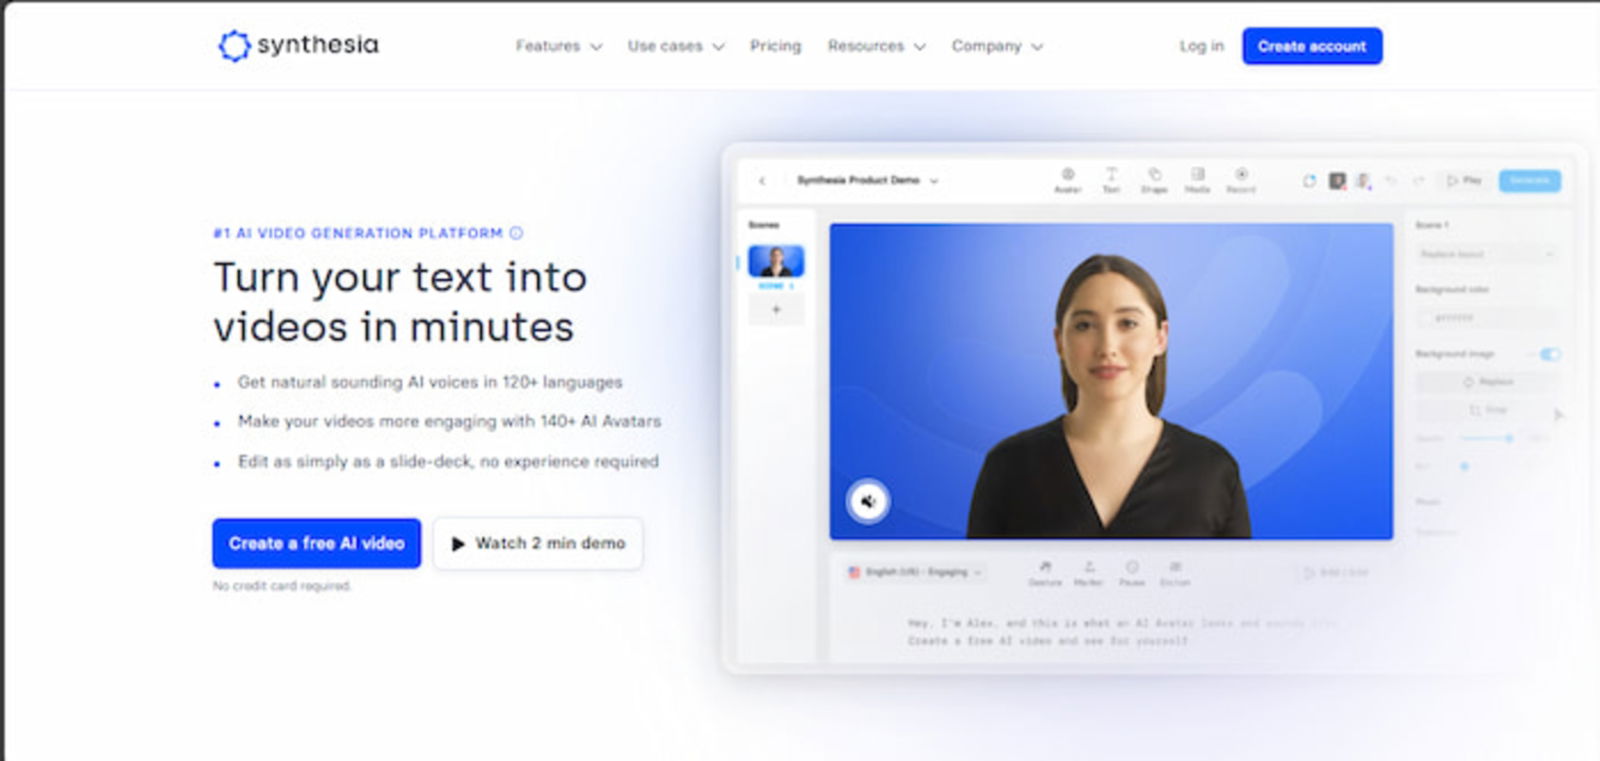Image resolution: width=1600 pixels, height=761 pixels.
Task: Click the '140+ AI Avatars' bullet text
Action: coord(449,421)
